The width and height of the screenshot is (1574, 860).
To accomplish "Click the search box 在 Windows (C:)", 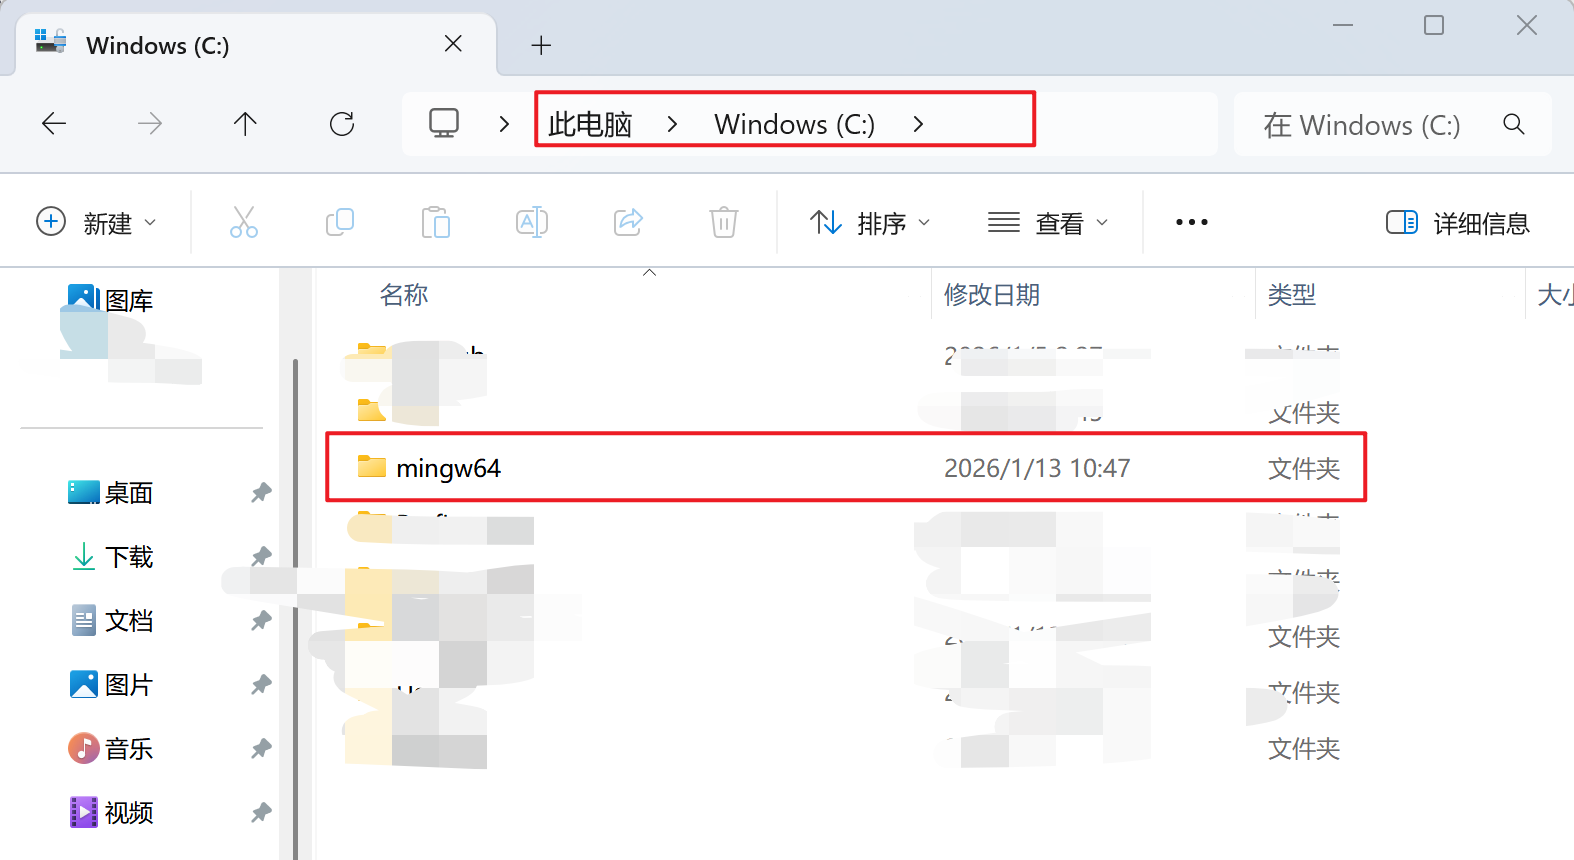I will point(1392,125).
